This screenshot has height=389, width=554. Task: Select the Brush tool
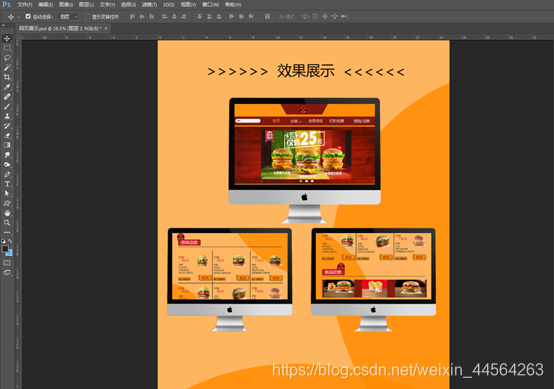[x=7, y=106]
